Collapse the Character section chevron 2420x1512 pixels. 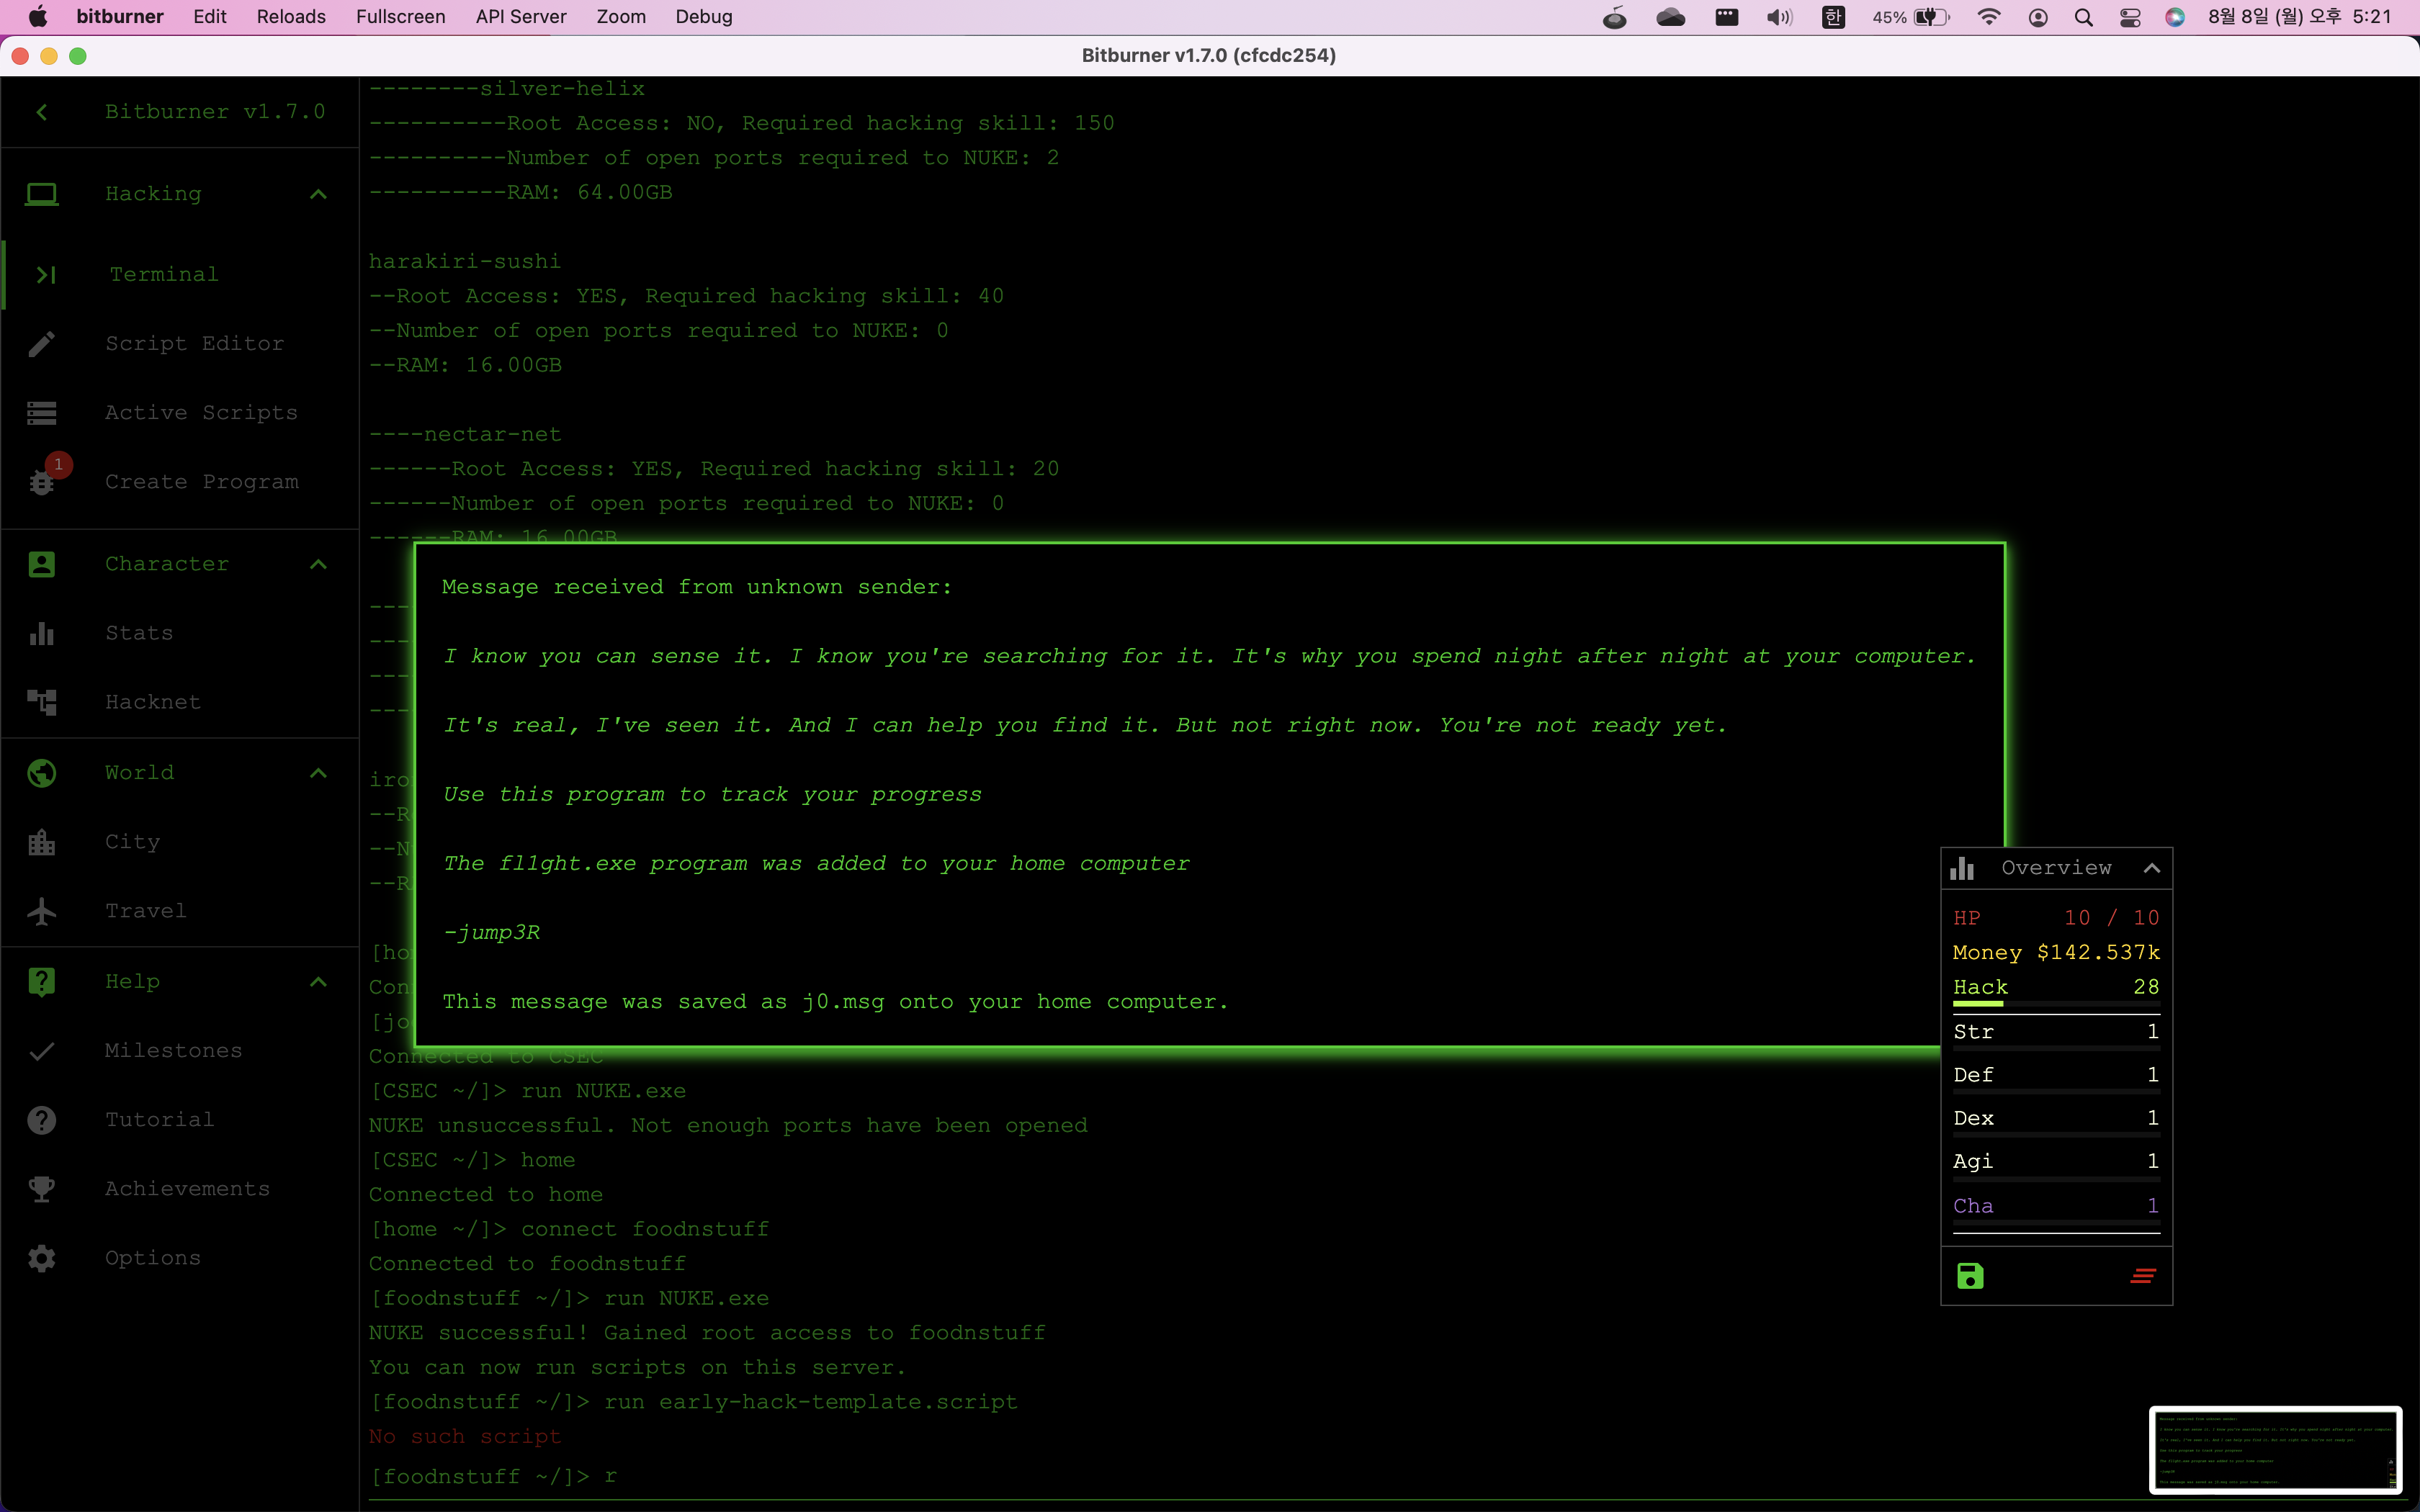318,564
